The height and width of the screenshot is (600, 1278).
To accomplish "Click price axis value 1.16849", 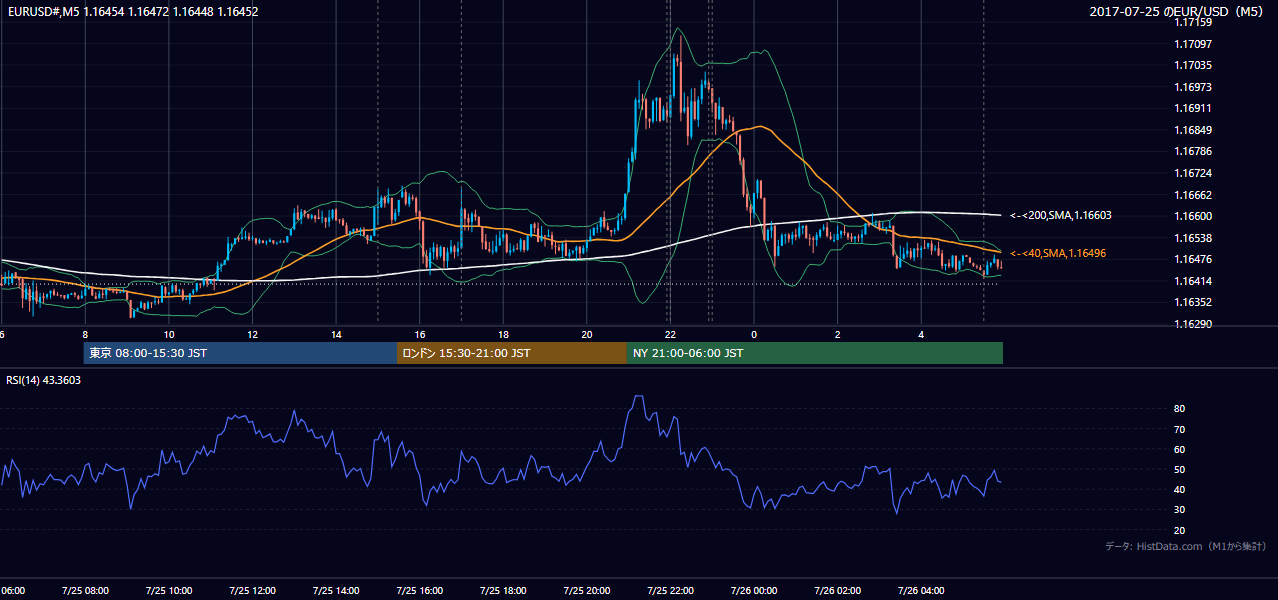I will pyautogui.click(x=1194, y=130).
